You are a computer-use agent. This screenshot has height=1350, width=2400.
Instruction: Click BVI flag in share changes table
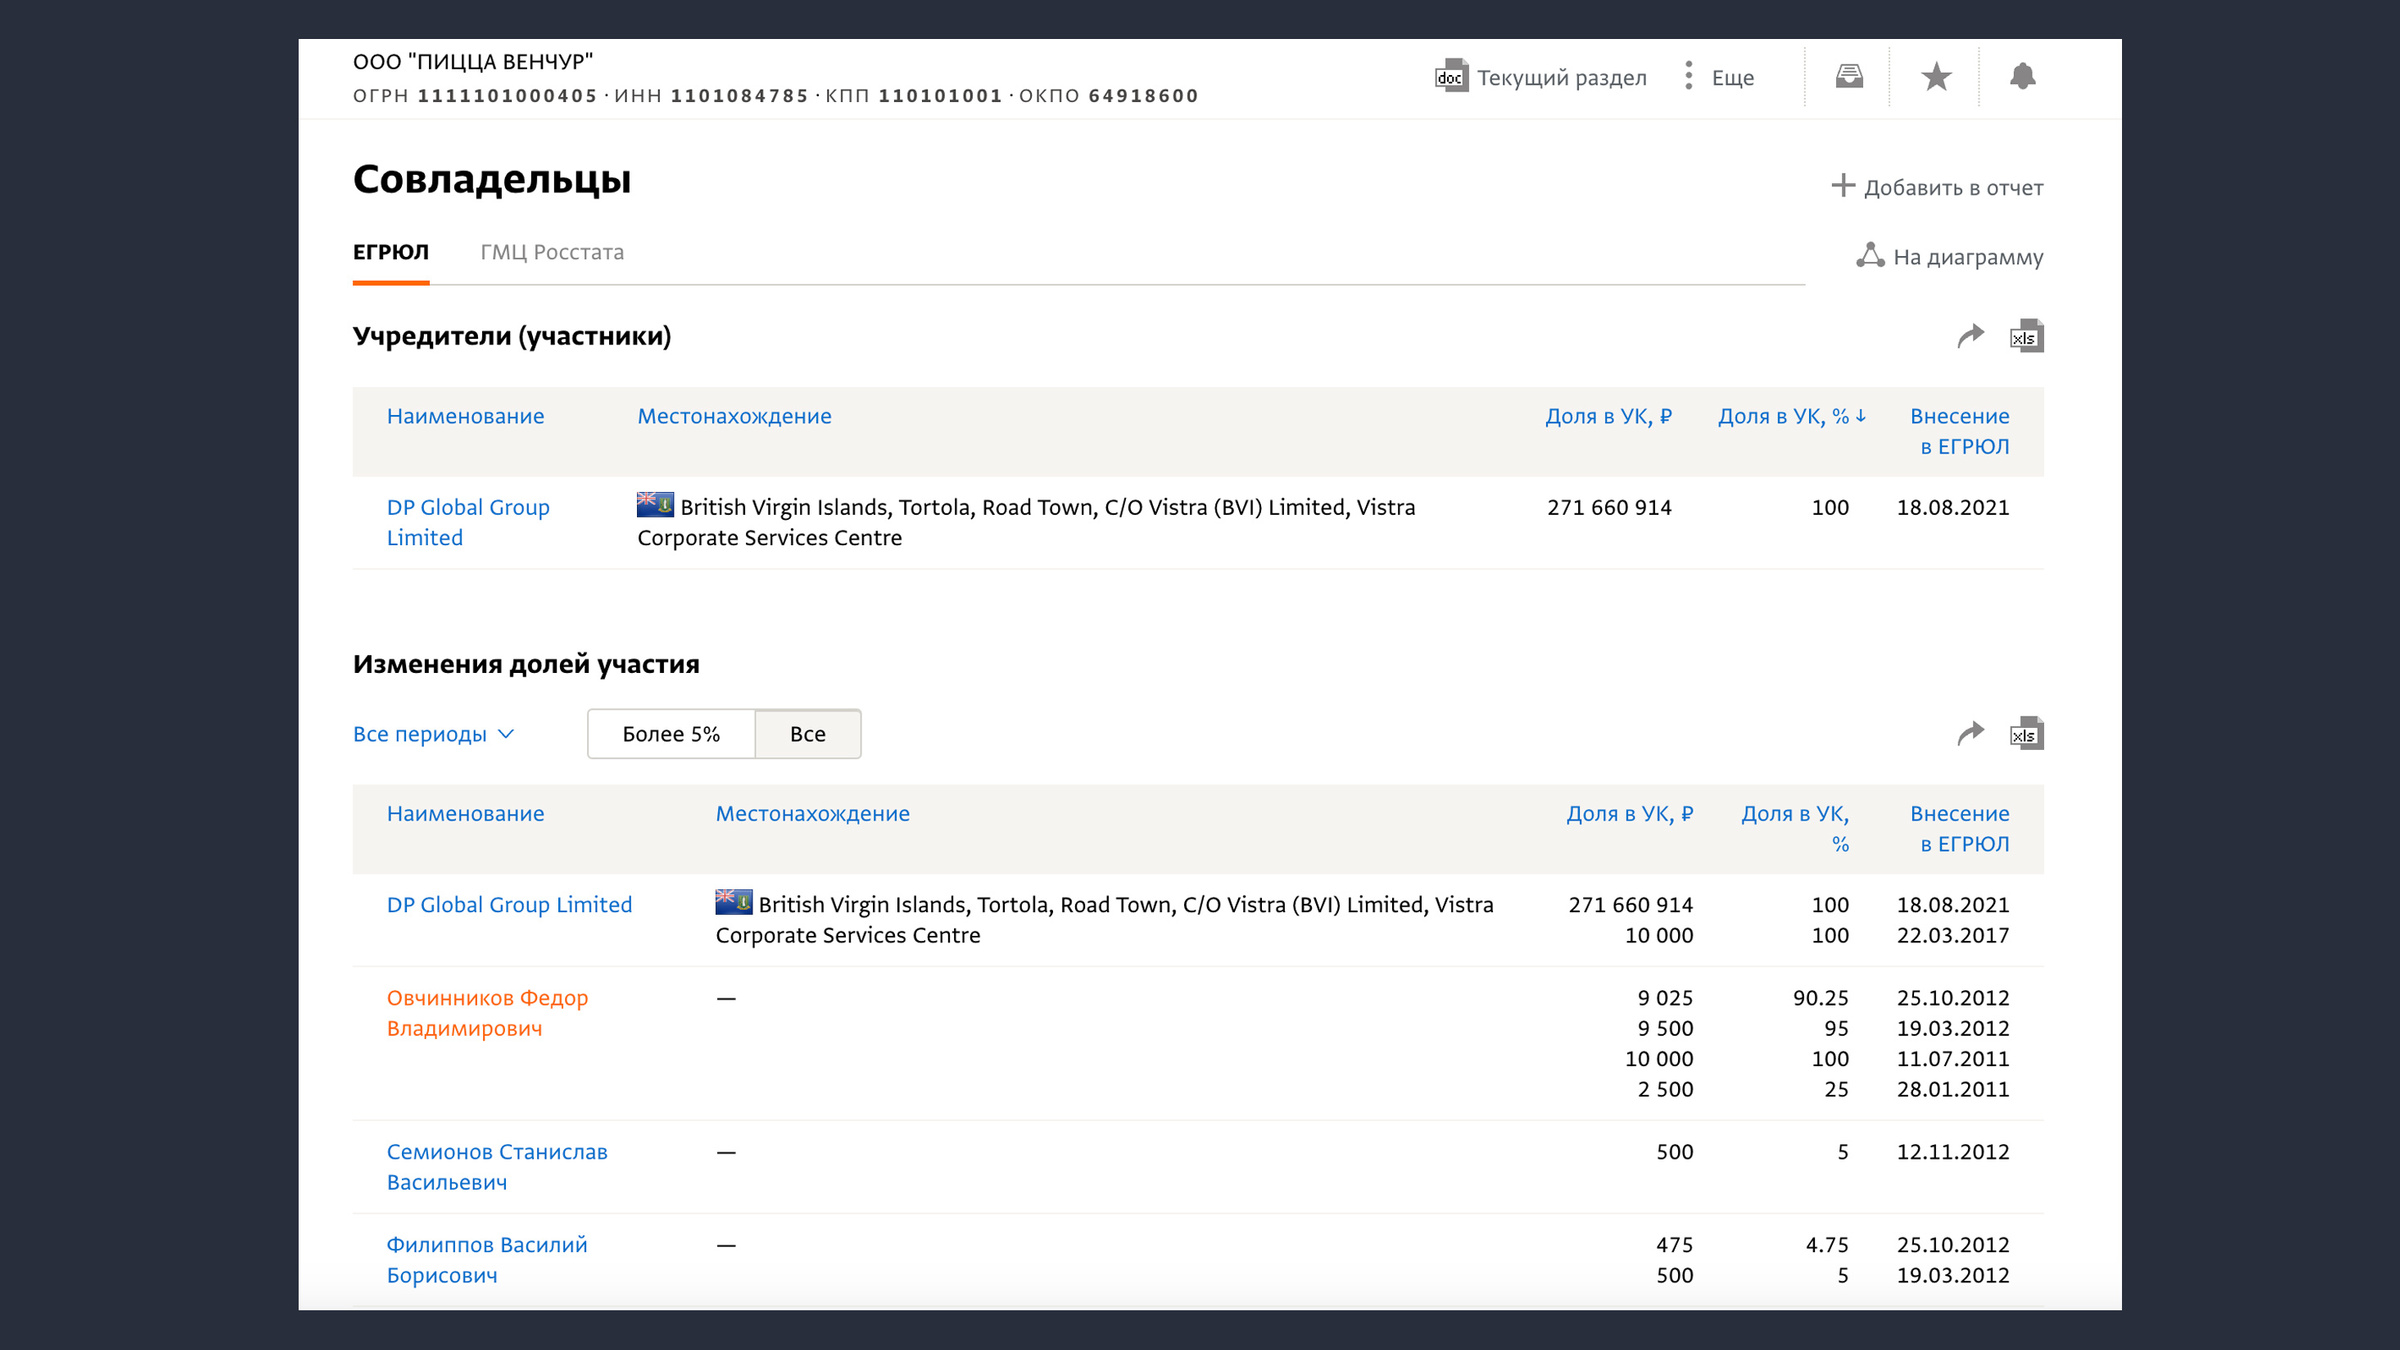733,902
